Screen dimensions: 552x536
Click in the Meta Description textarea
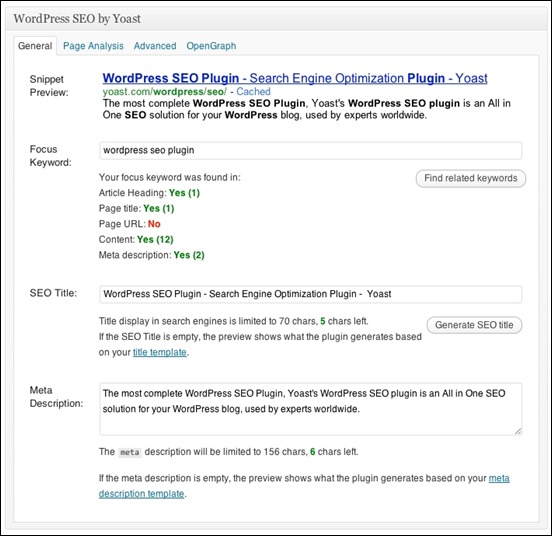(310, 409)
